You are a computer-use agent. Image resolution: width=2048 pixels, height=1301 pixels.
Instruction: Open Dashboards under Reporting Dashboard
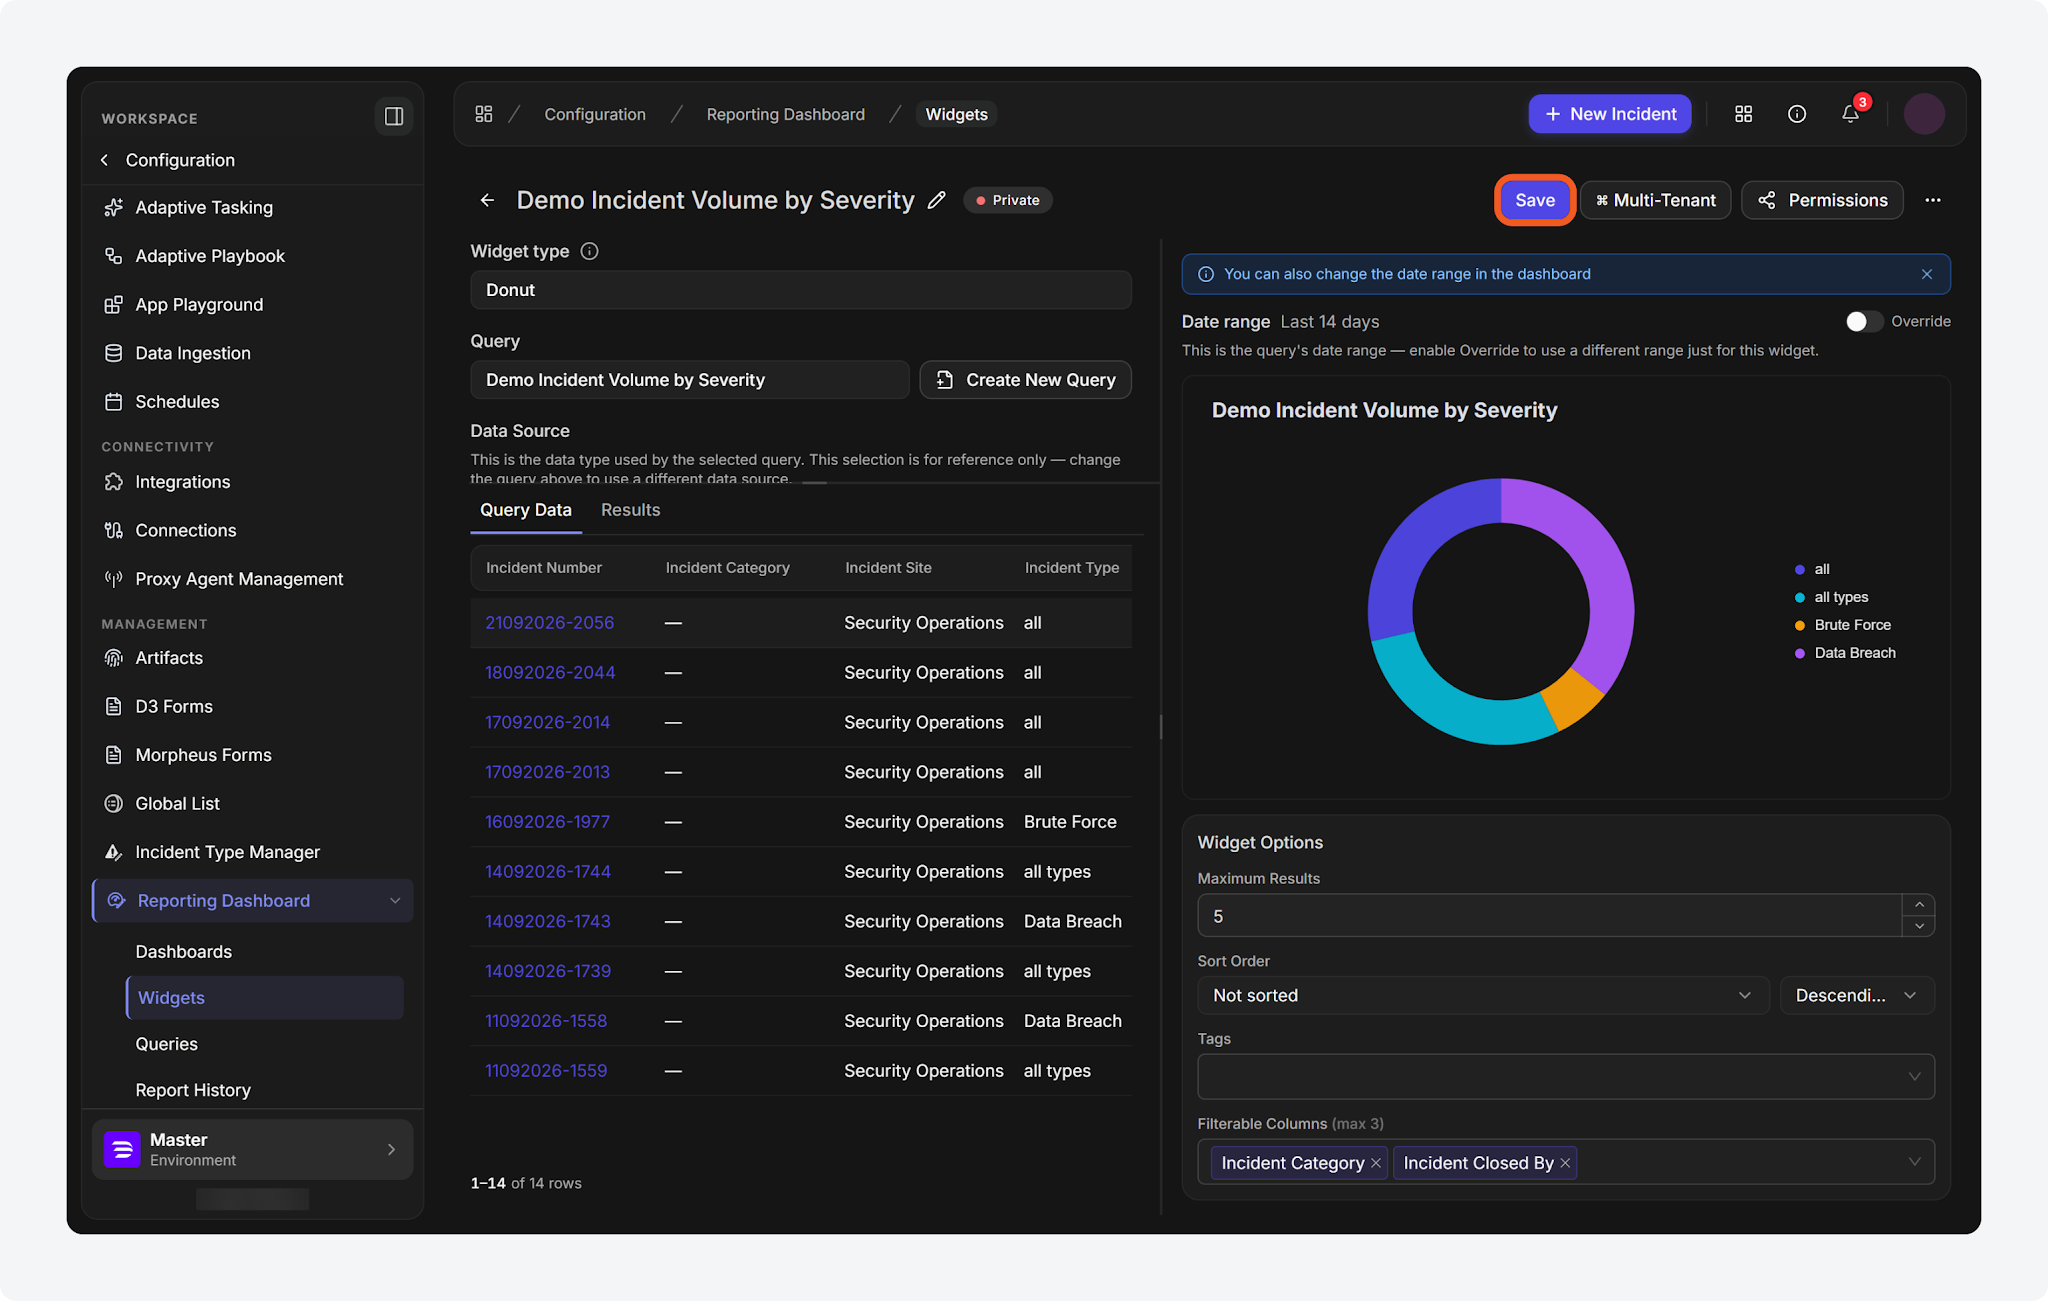[x=184, y=951]
